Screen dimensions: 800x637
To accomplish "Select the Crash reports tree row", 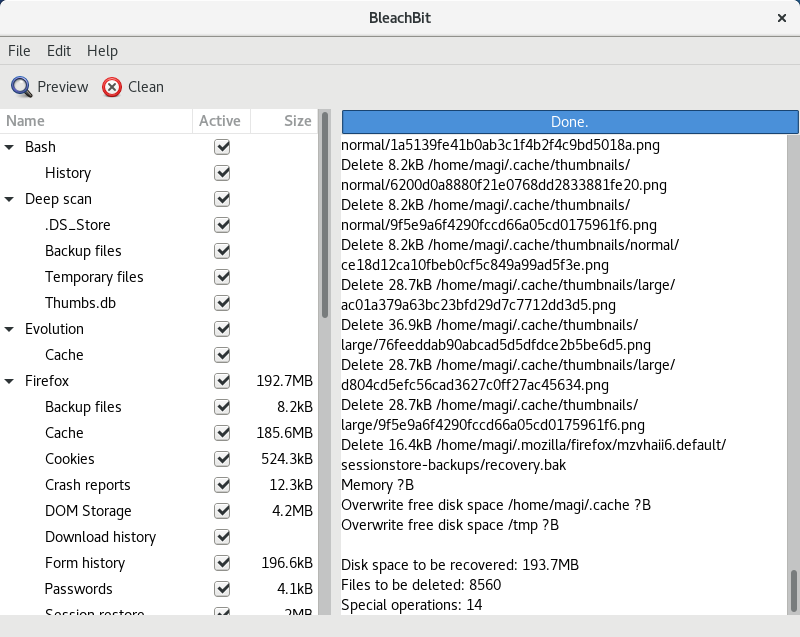I will click(x=159, y=486).
